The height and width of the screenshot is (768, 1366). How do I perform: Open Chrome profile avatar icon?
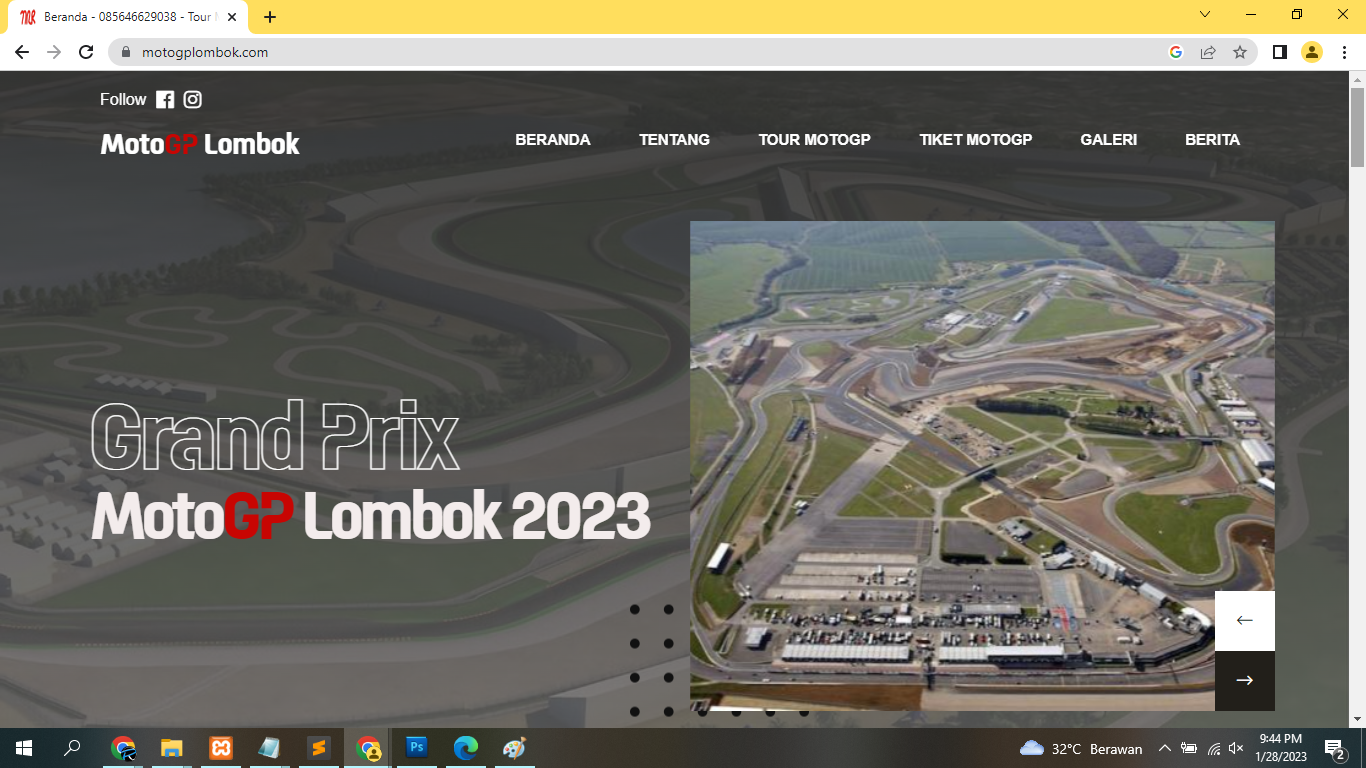[x=1311, y=52]
